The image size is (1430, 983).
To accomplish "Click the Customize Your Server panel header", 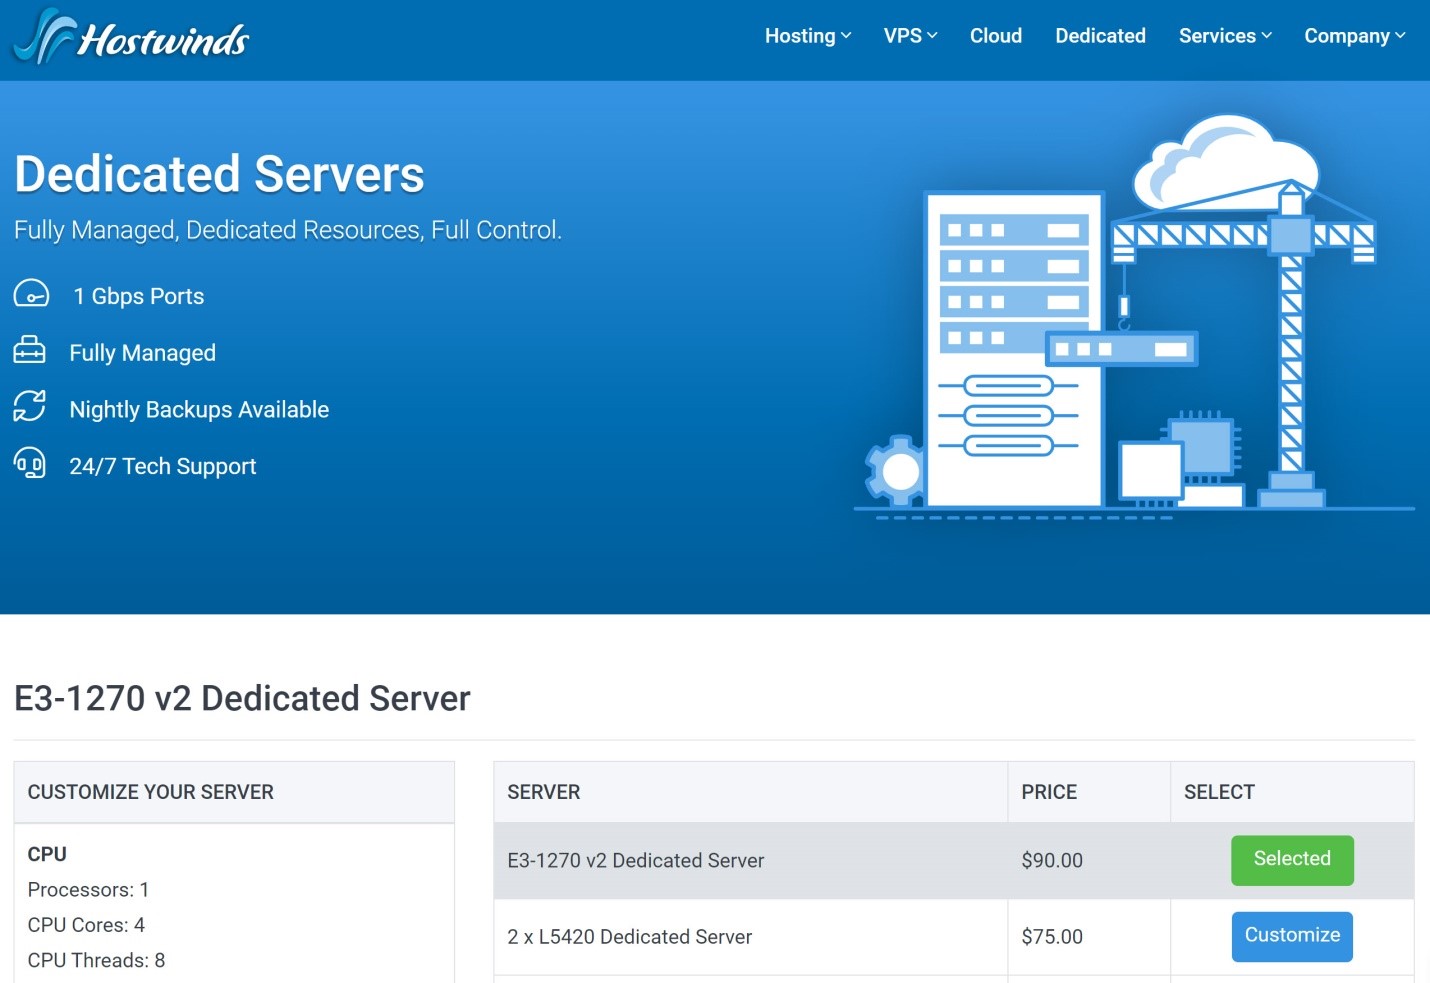I will [x=151, y=792].
